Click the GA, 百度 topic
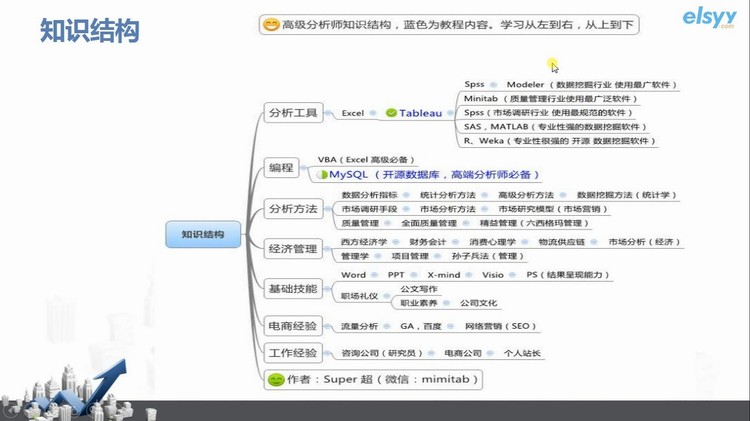The width and height of the screenshot is (750, 421). click(421, 326)
